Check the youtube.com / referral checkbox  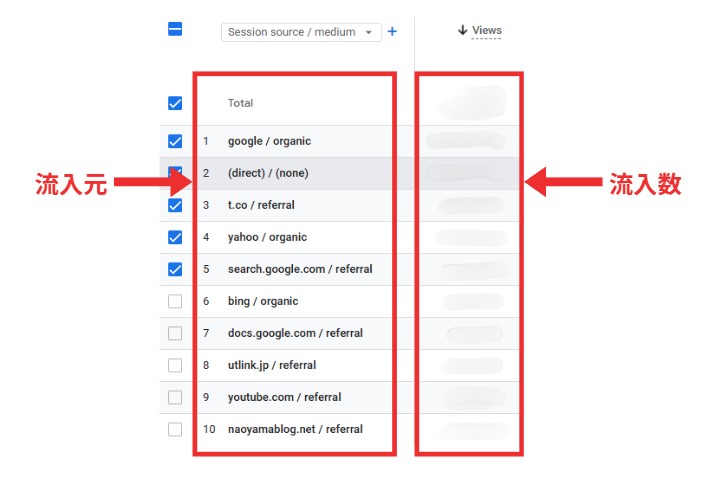tap(175, 397)
